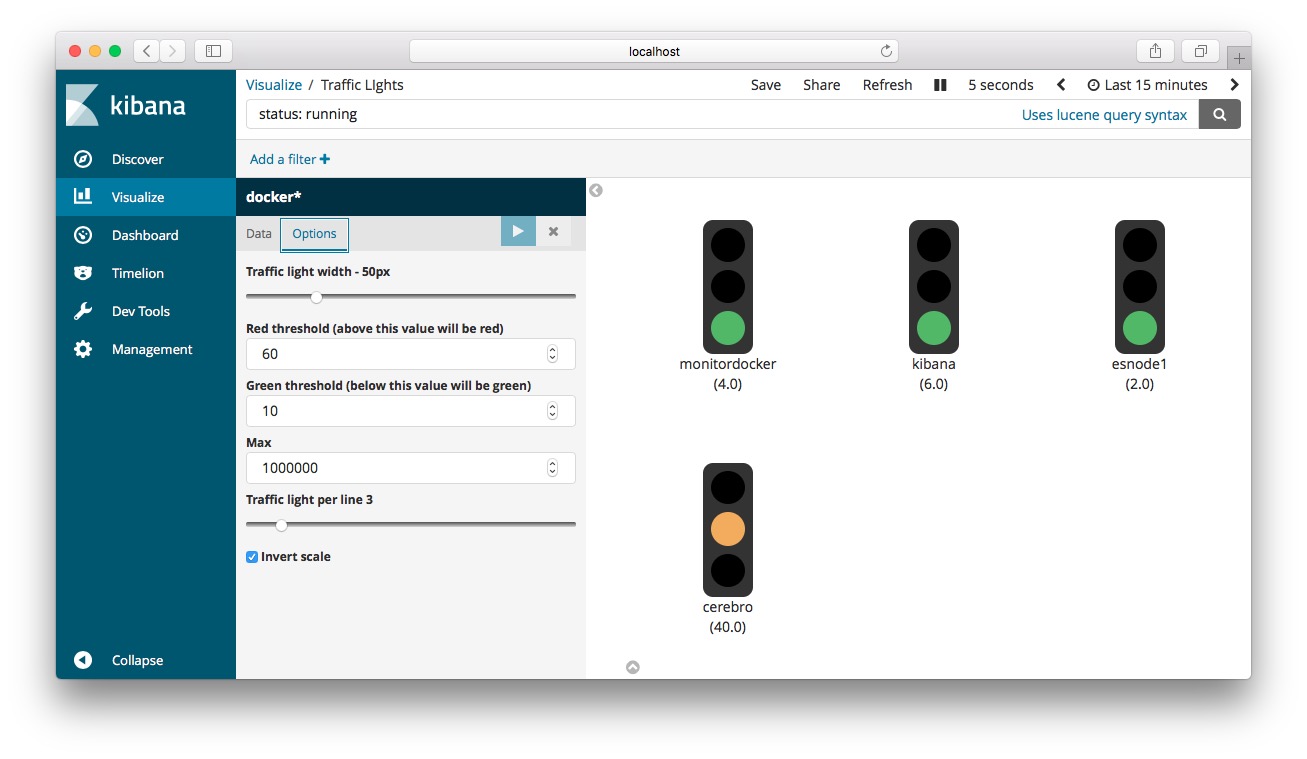Viewport: 1307px width, 759px height.
Task: Move time range forward with right chevron
Action: tap(1235, 85)
